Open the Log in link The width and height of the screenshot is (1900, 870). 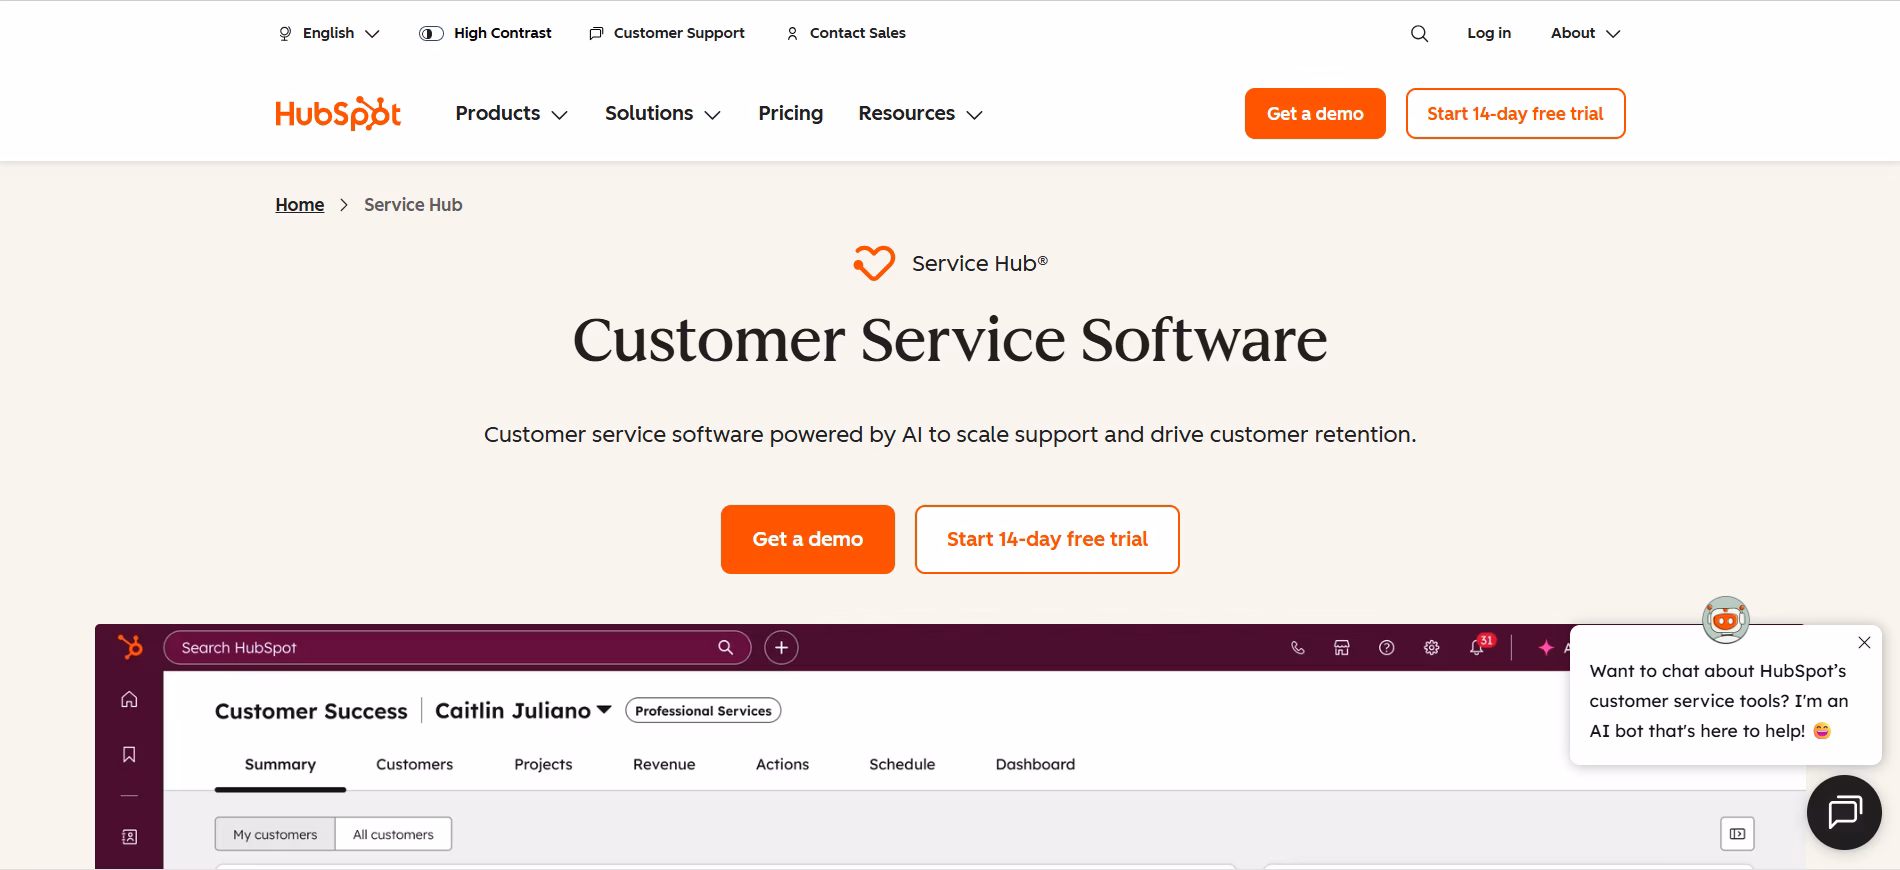coord(1489,33)
